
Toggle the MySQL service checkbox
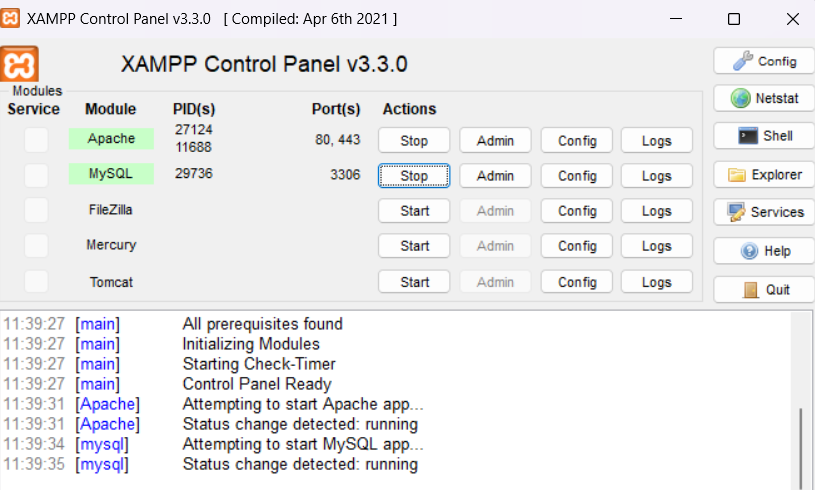(36, 175)
